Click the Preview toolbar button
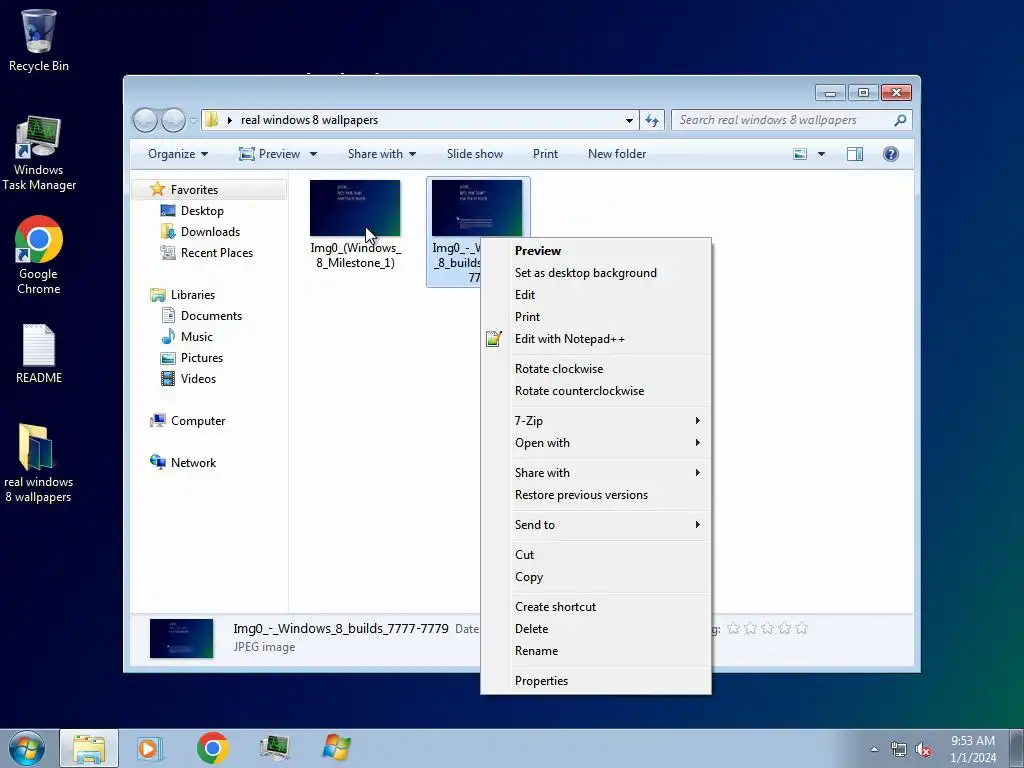 click(270, 154)
